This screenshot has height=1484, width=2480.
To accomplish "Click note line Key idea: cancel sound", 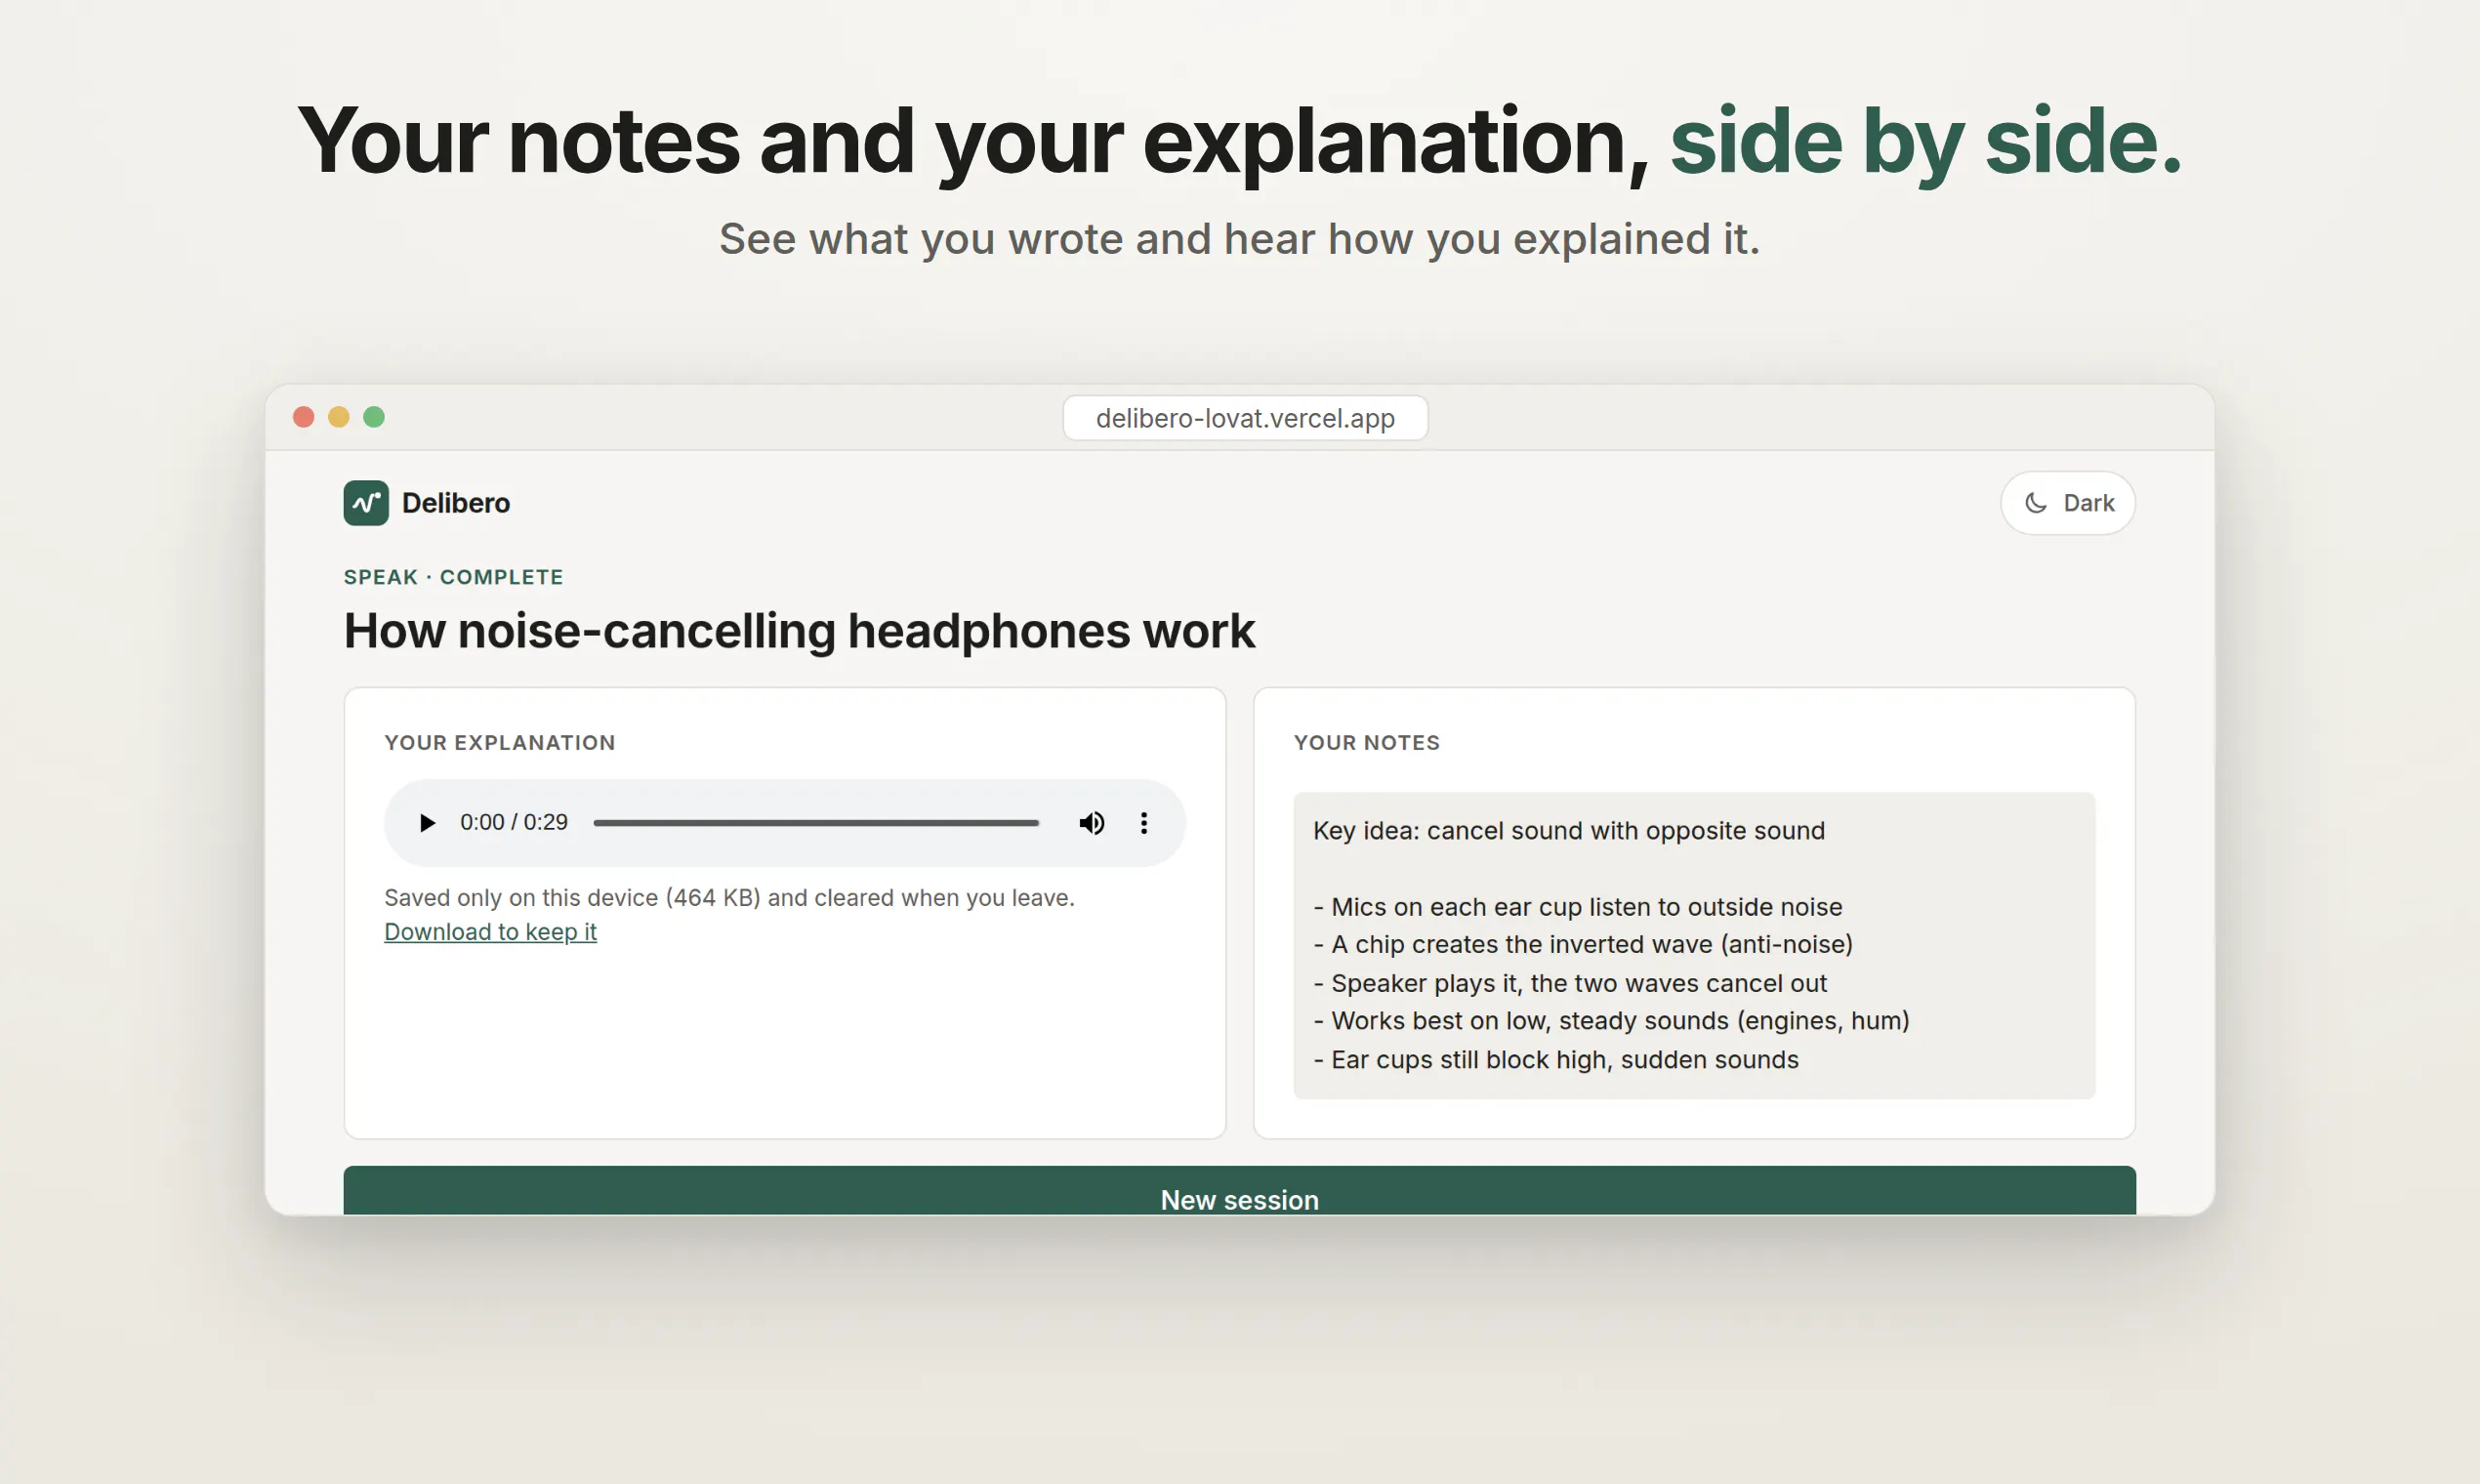I will click(x=1568, y=831).
